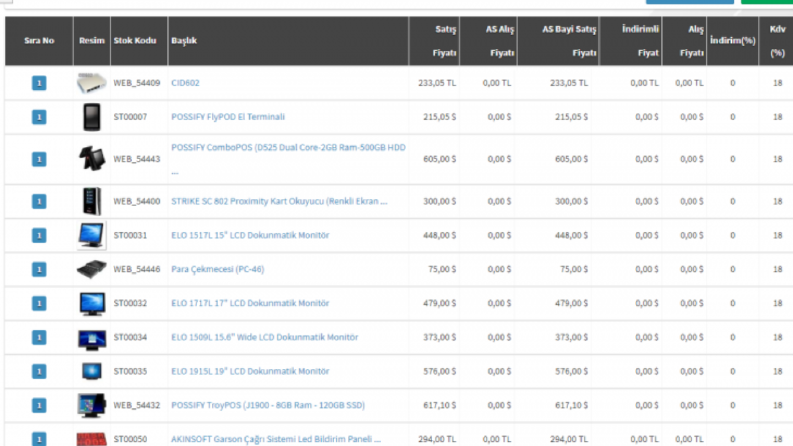This screenshot has width=793, height=446.
Task: Open the POSSIFY TroyPOS J1900 product link
Action: tap(268, 405)
